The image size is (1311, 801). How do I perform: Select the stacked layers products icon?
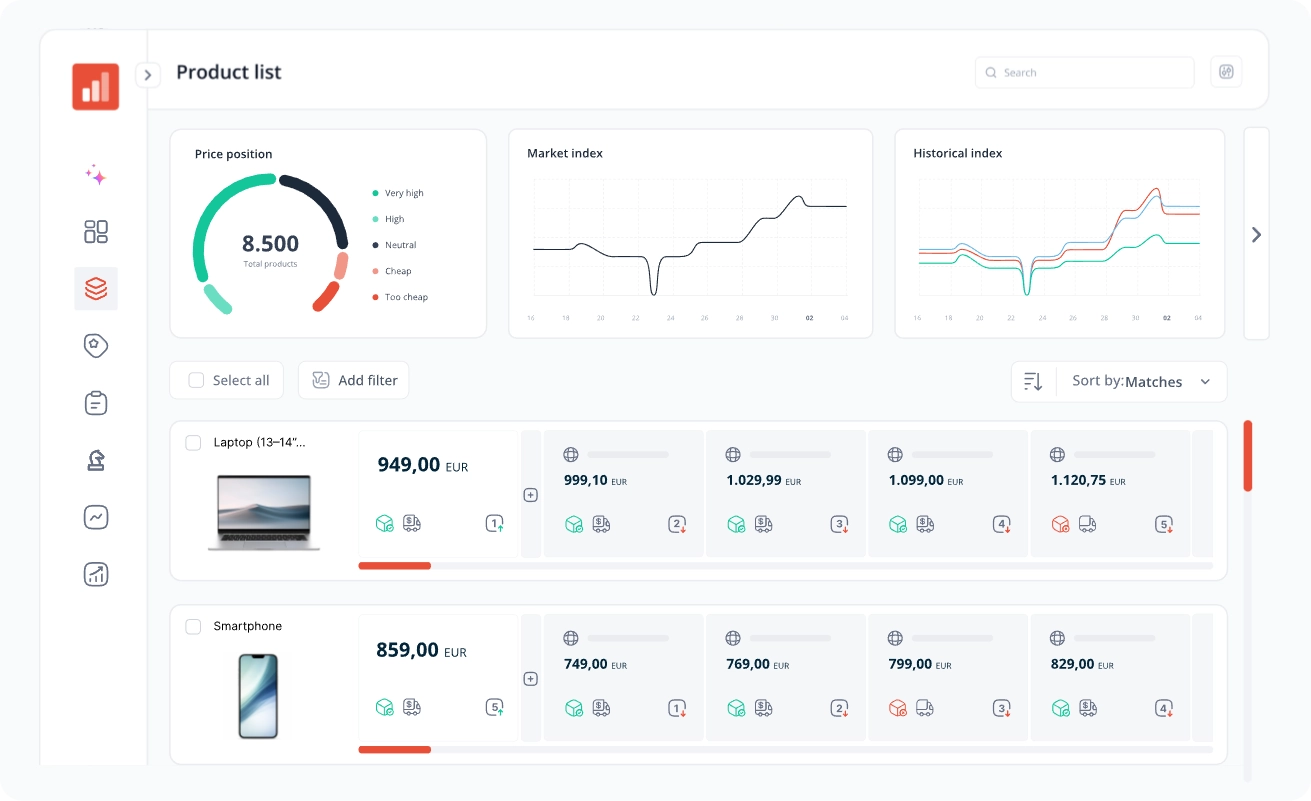pos(96,289)
